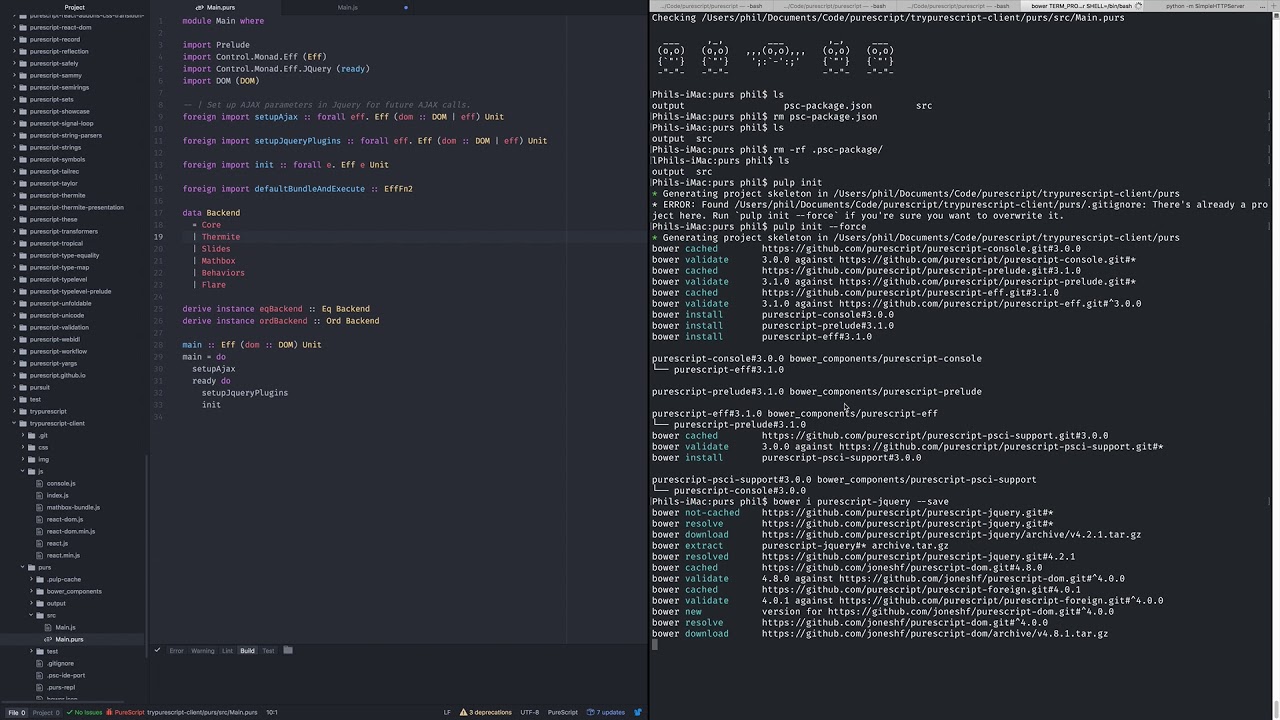Click 'derive instance eqBackend' on line 25

[242, 309]
